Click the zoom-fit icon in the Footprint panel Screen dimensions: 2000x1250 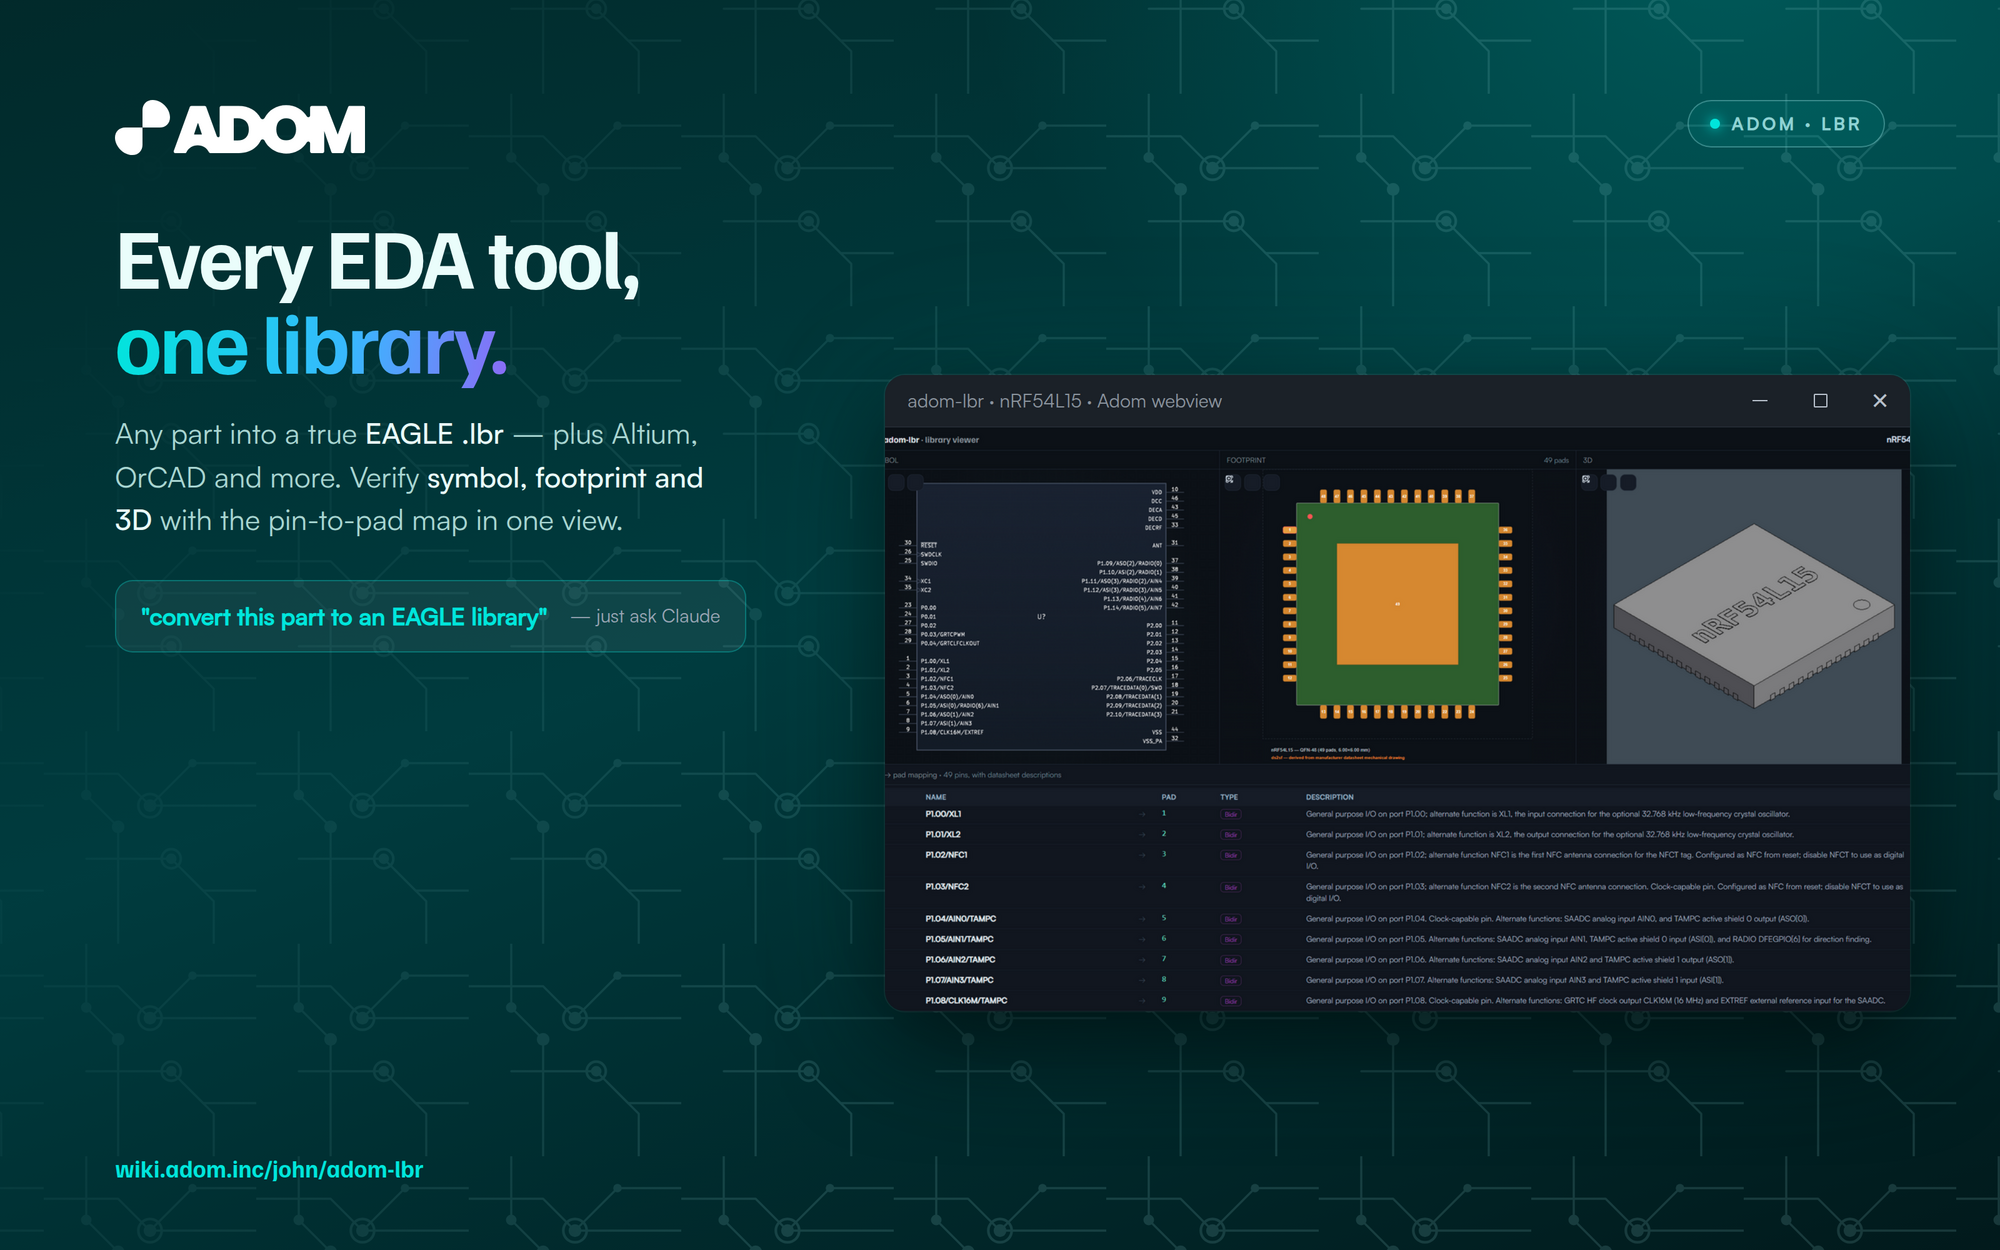pyautogui.click(x=1230, y=480)
